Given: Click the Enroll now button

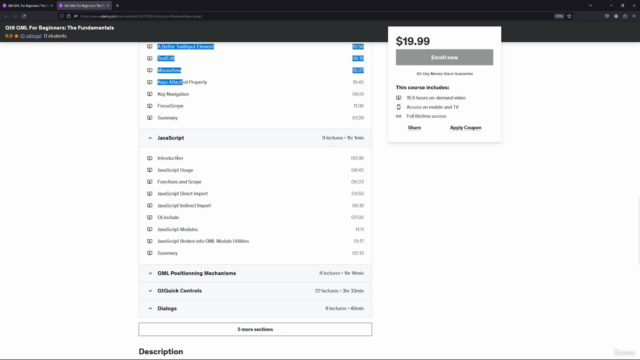Looking at the screenshot, I should click(444, 57).
